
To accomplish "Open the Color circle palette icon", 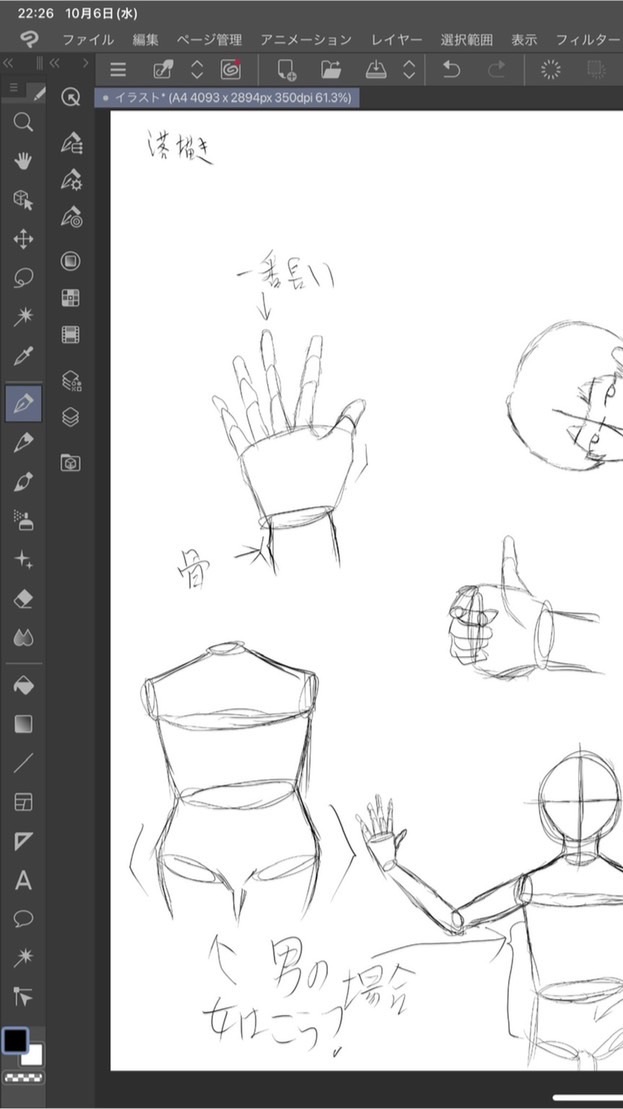I will [x=71, y=261].
